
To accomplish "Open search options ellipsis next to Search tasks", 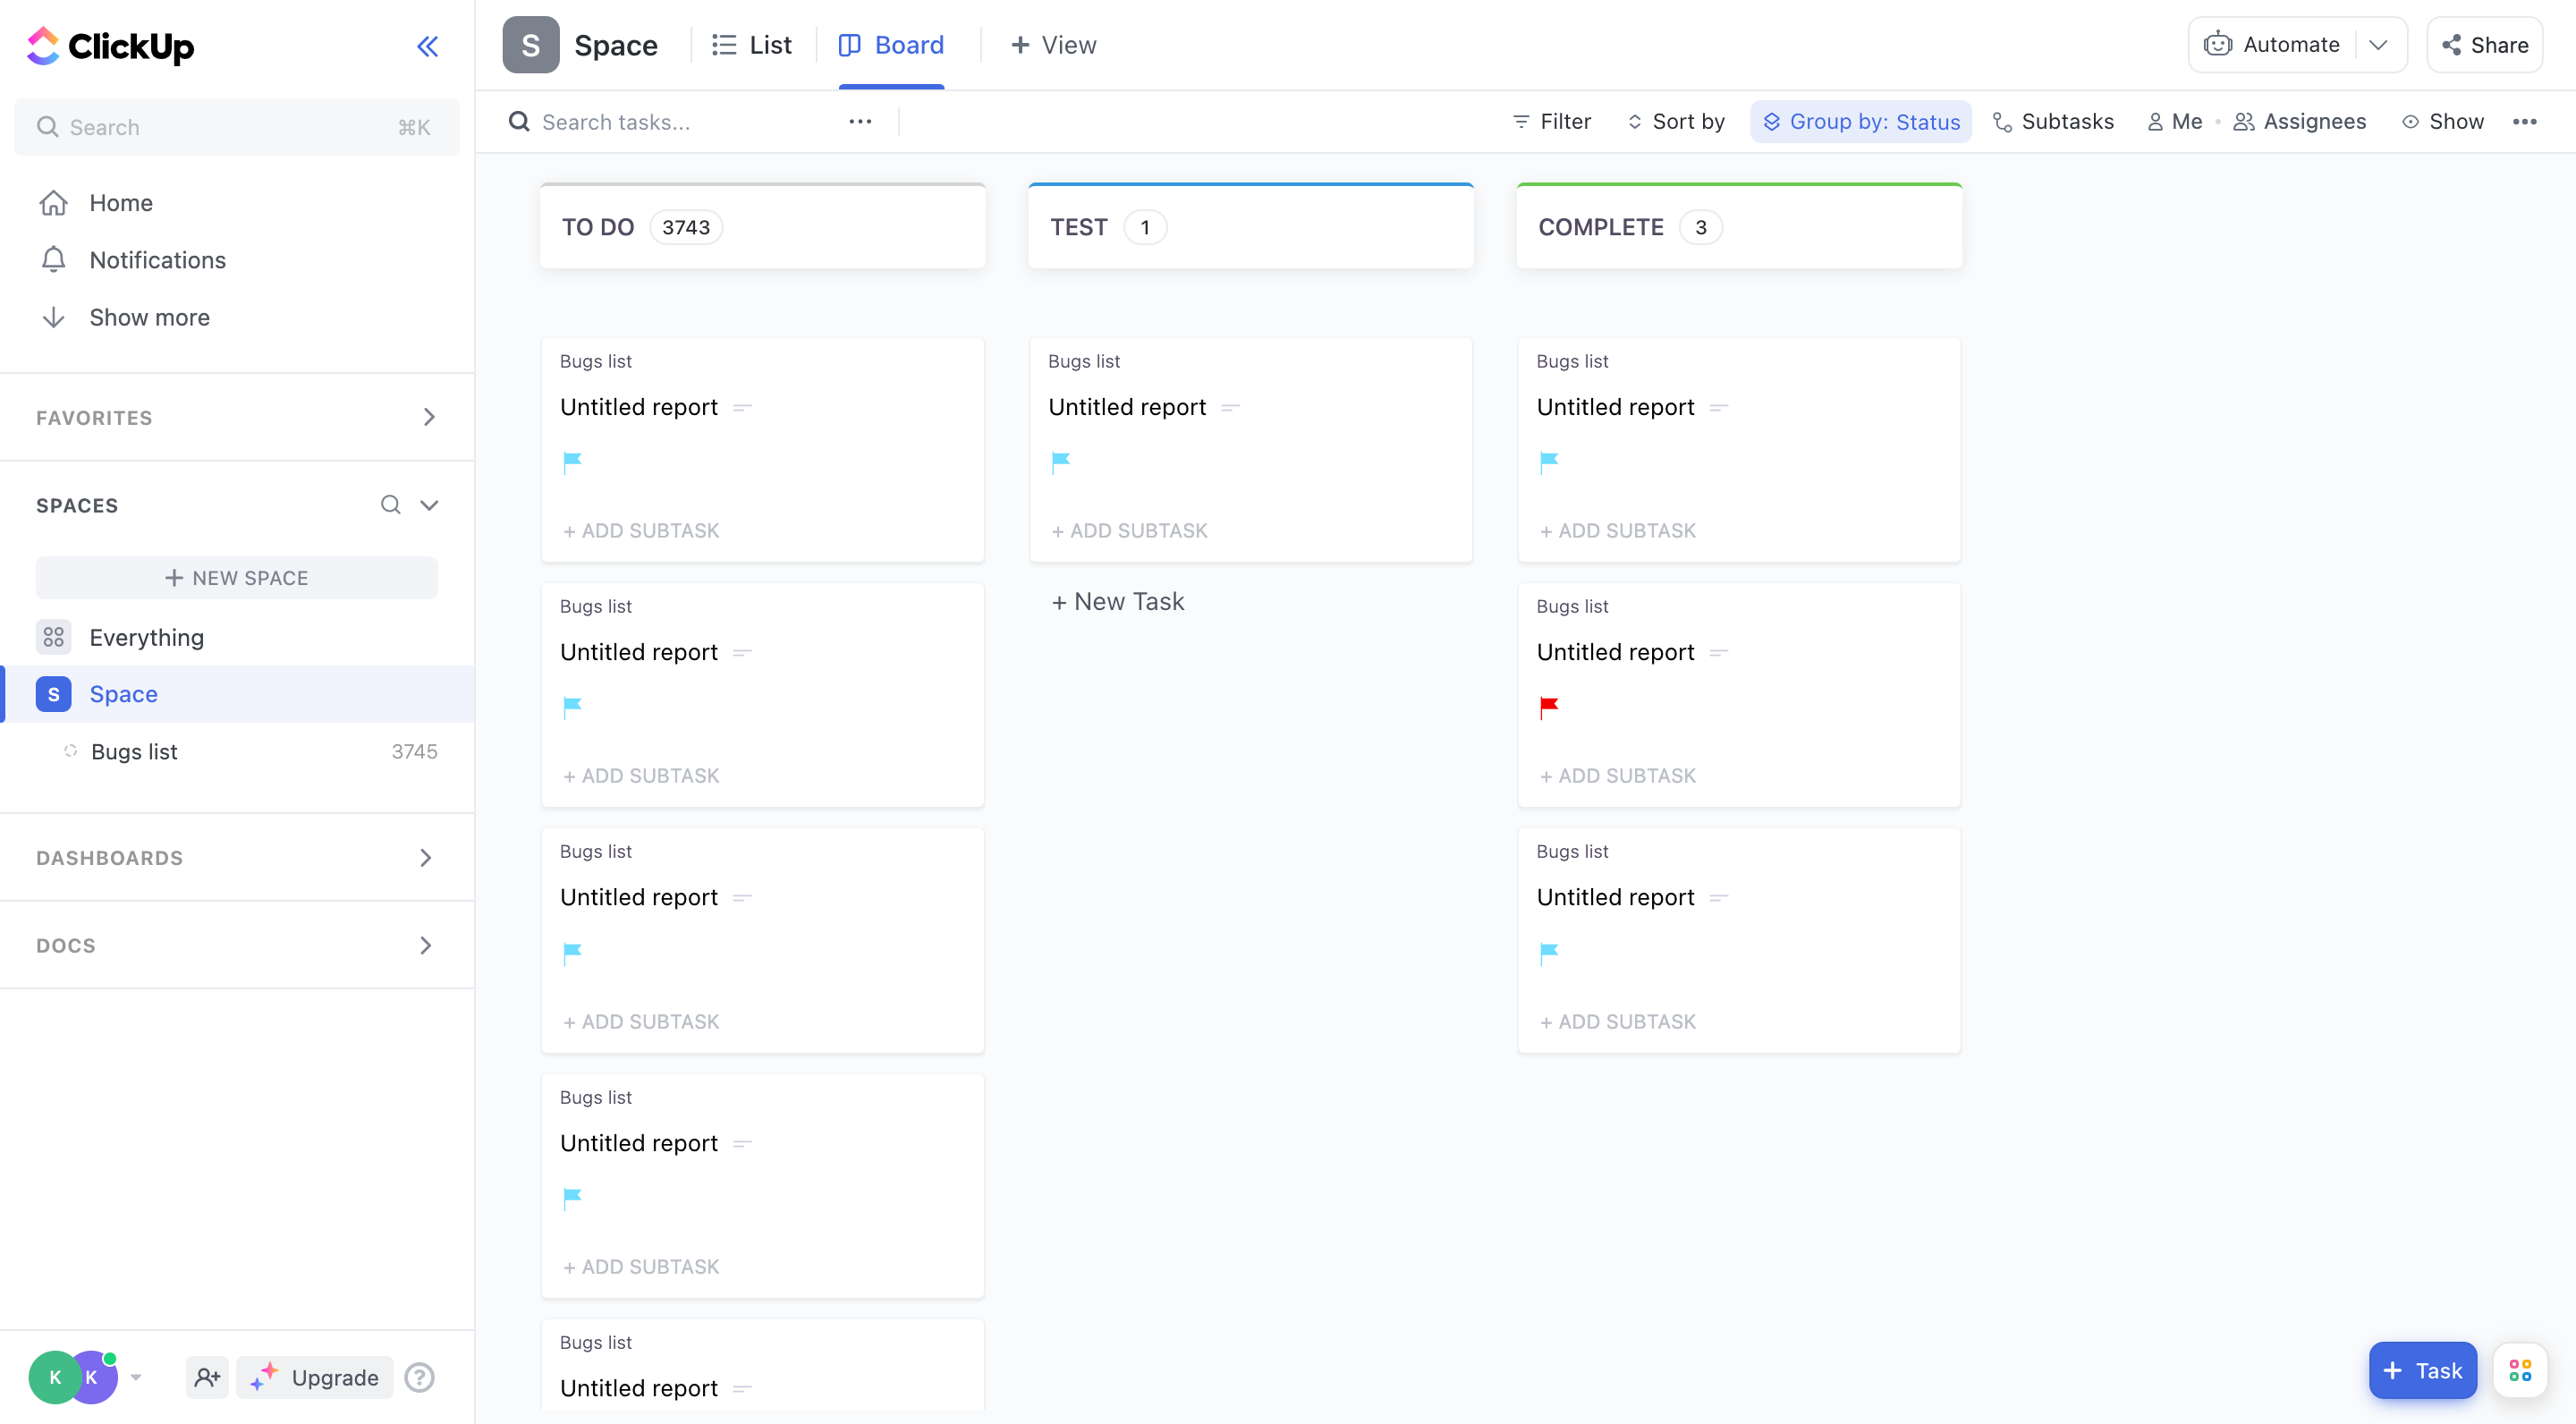I will click(860, 122).
